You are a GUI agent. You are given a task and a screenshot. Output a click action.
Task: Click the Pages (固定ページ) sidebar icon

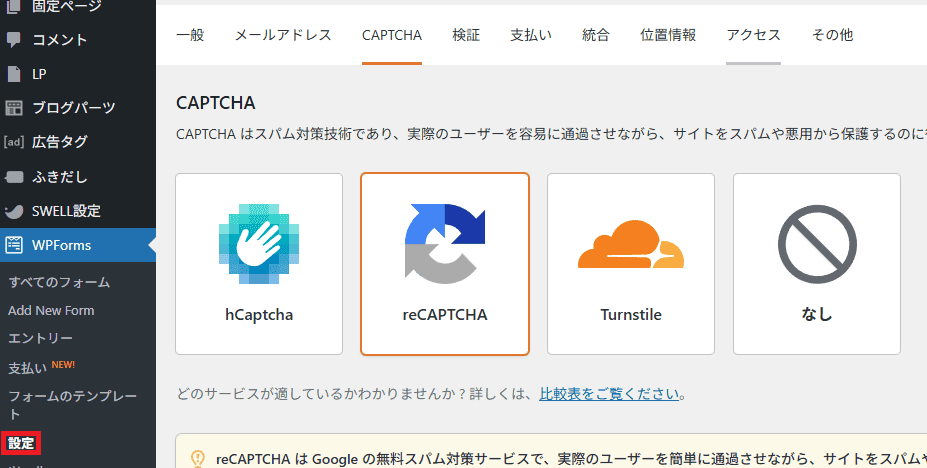[x=14, y=6]
